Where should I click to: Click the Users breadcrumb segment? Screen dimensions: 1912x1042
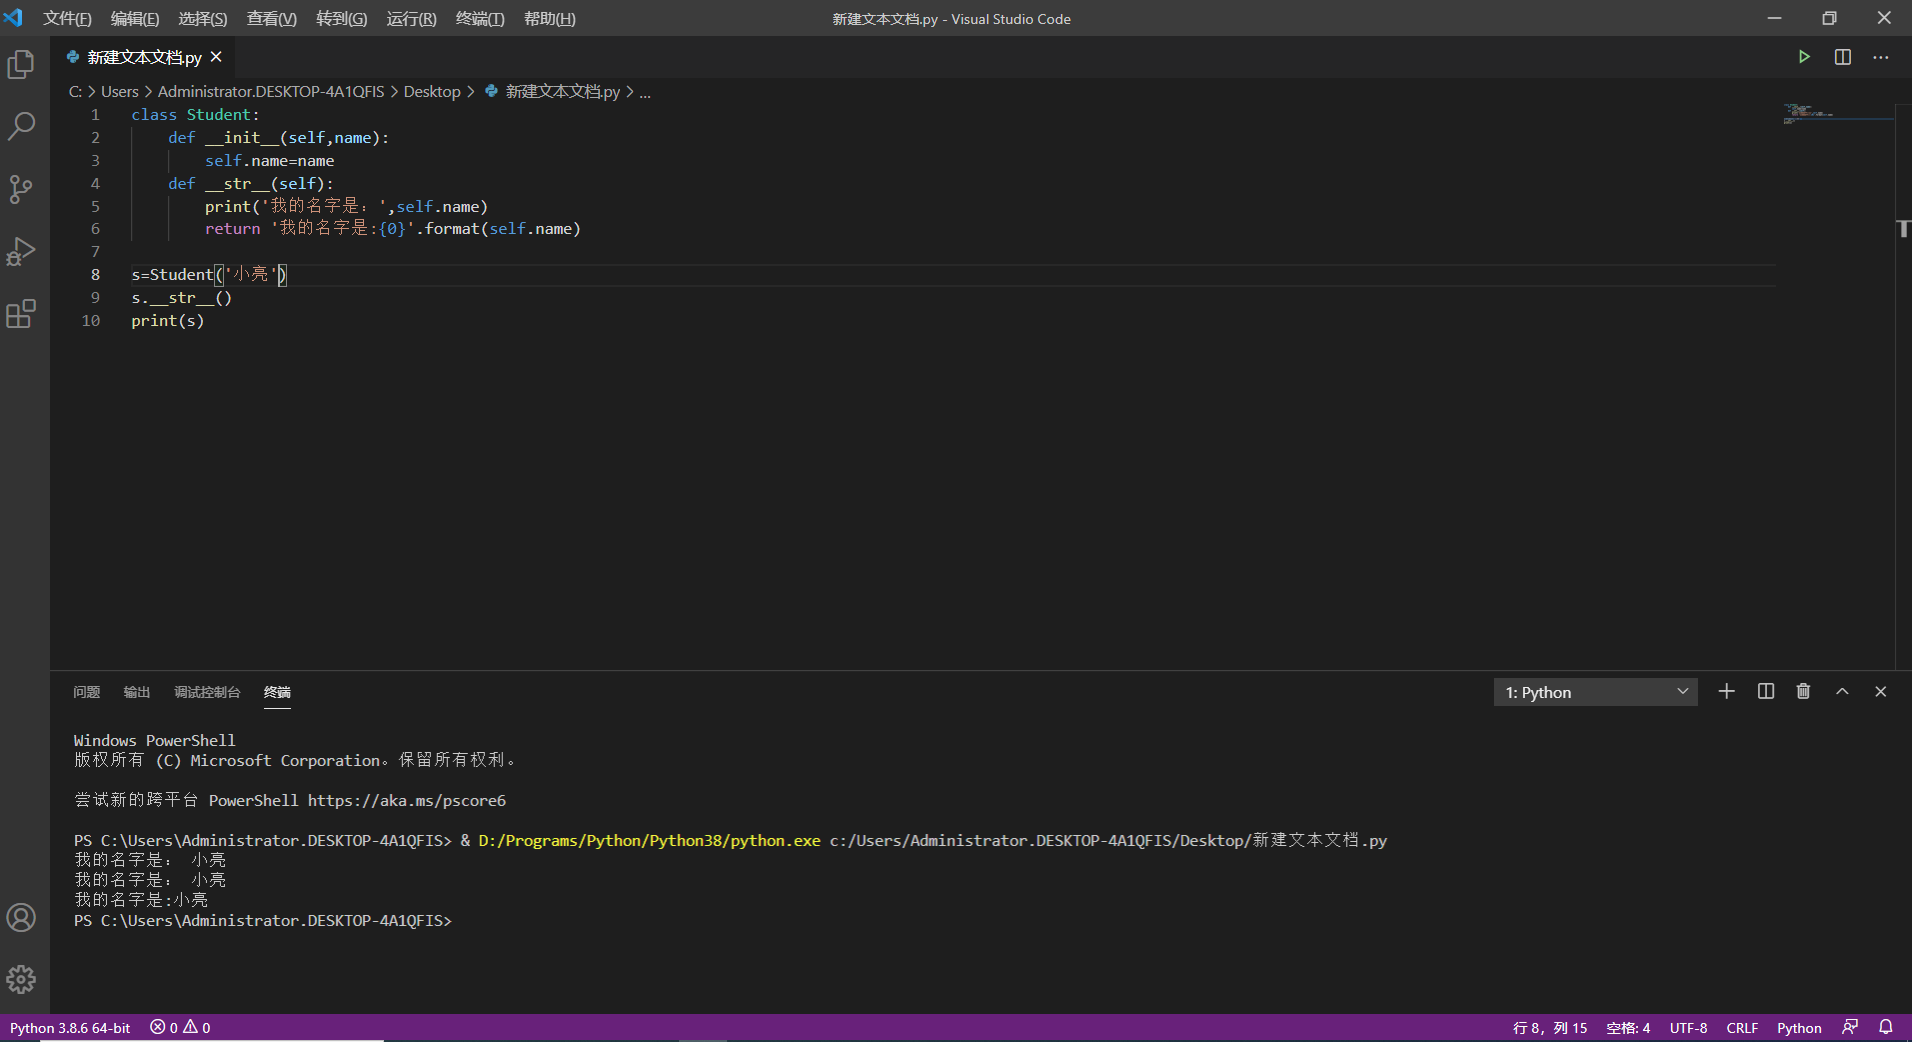[120, 92]
